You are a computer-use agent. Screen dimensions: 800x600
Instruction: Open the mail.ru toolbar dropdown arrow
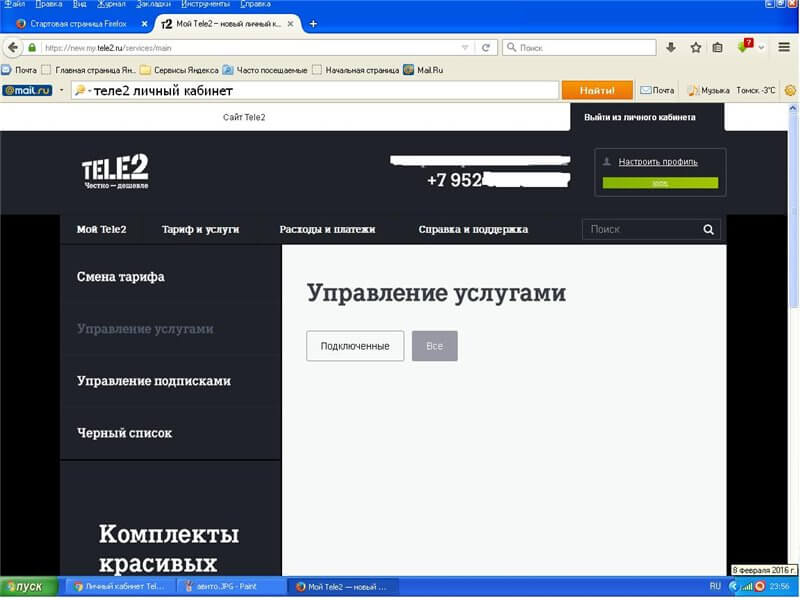pos(61,90)
